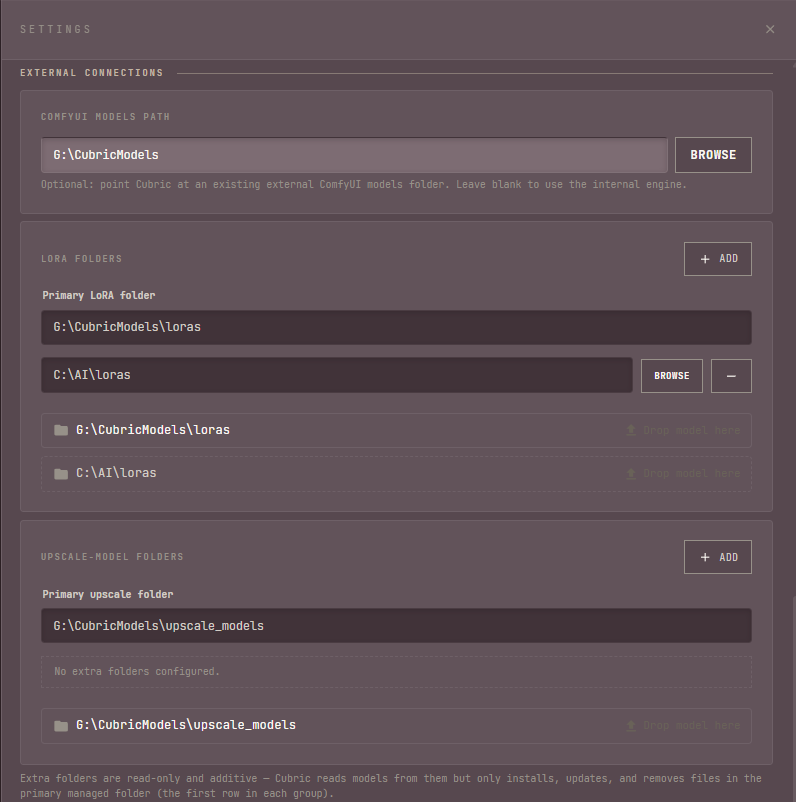Click the 'No extra folders configured.' text
796x802 pixels.
(x=137, y=672)
